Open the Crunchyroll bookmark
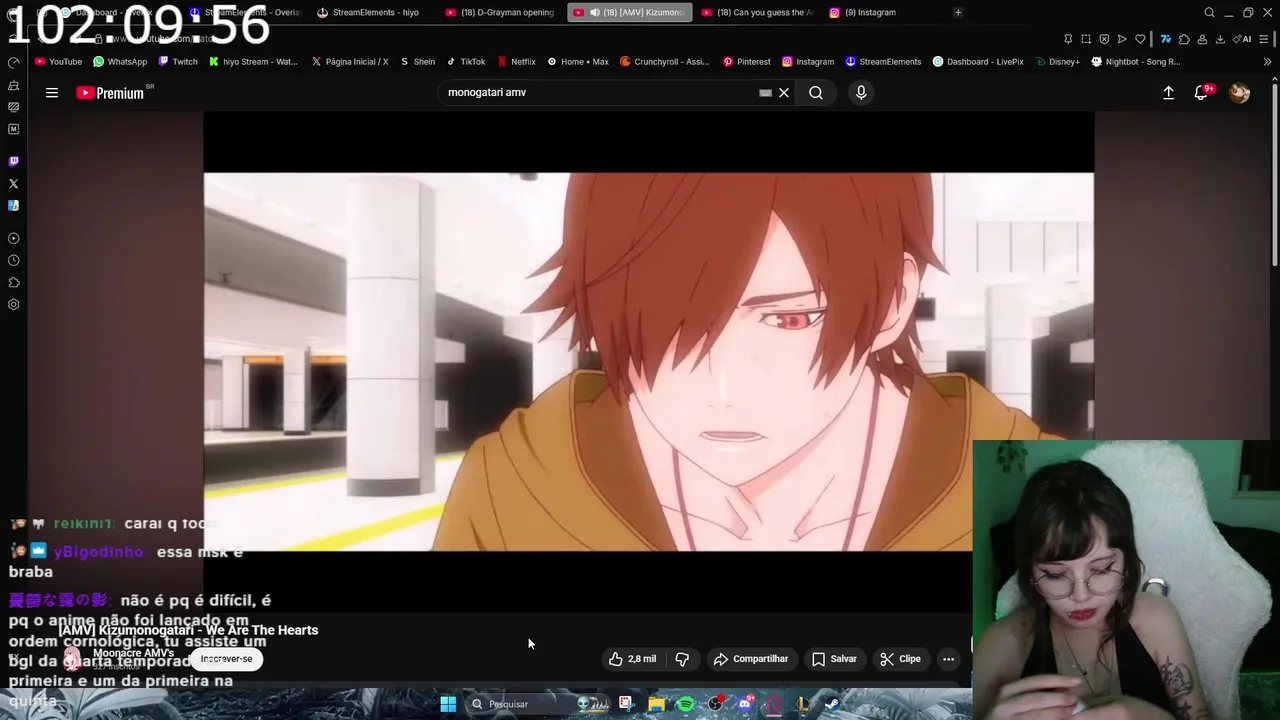The height and width of the screenshot is (720, 1280). pos(664,62)
